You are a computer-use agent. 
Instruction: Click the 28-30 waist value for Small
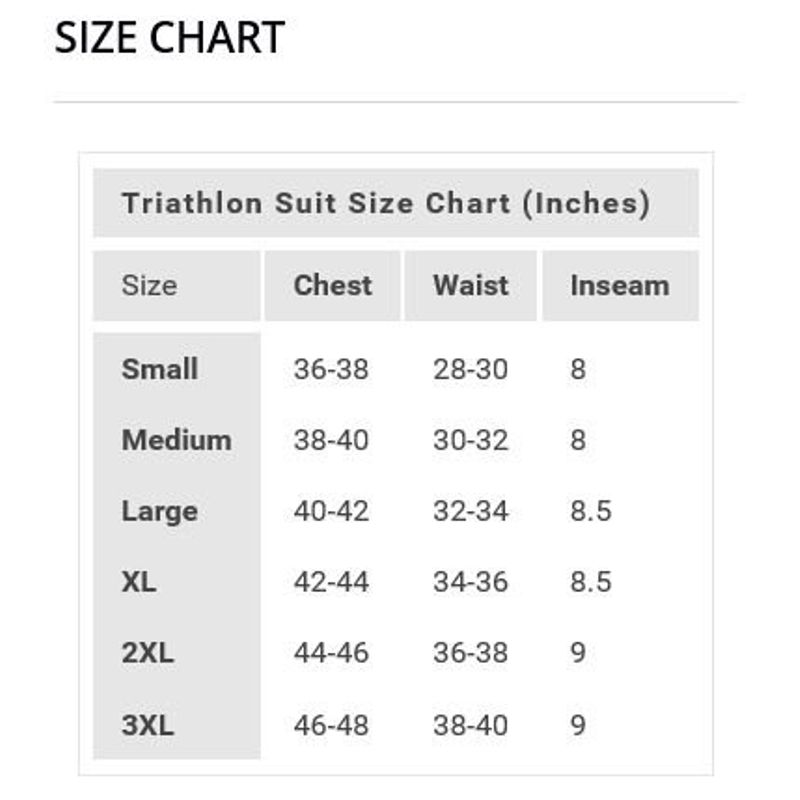471,369
